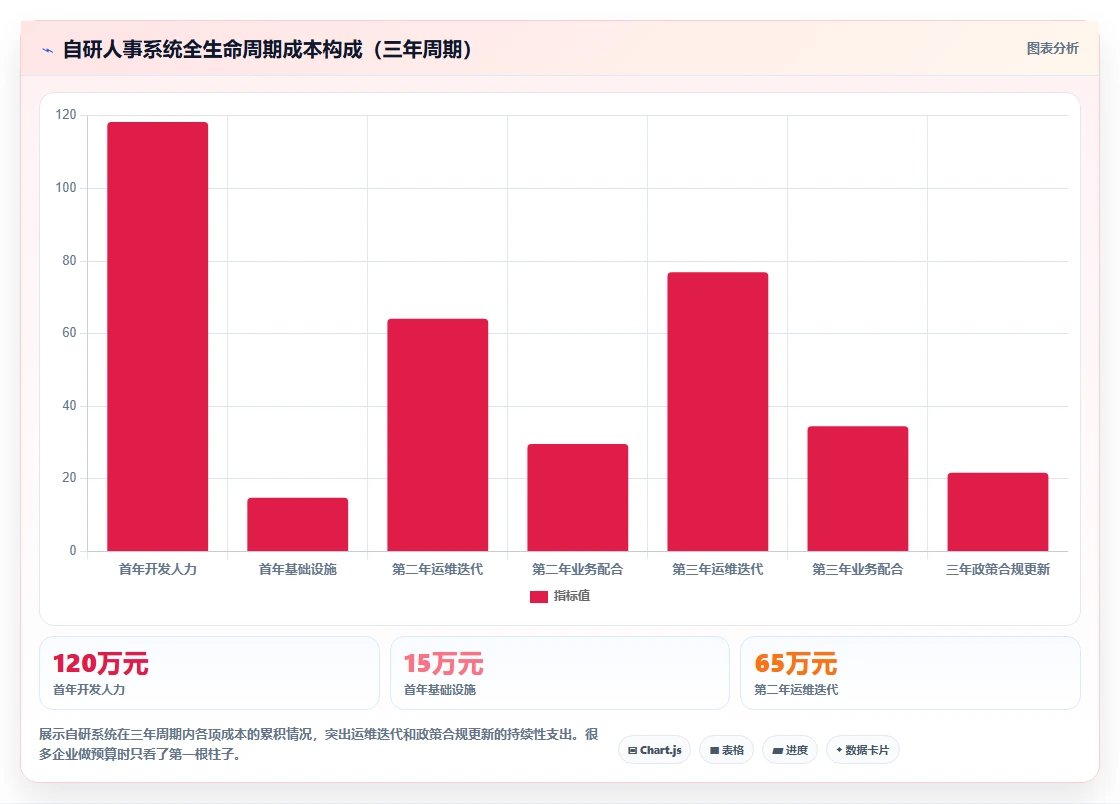This screenshot has width=1120, height=804.
Task: Click the 第二年运维迭代 bar
Action: (x=438, y=435)
